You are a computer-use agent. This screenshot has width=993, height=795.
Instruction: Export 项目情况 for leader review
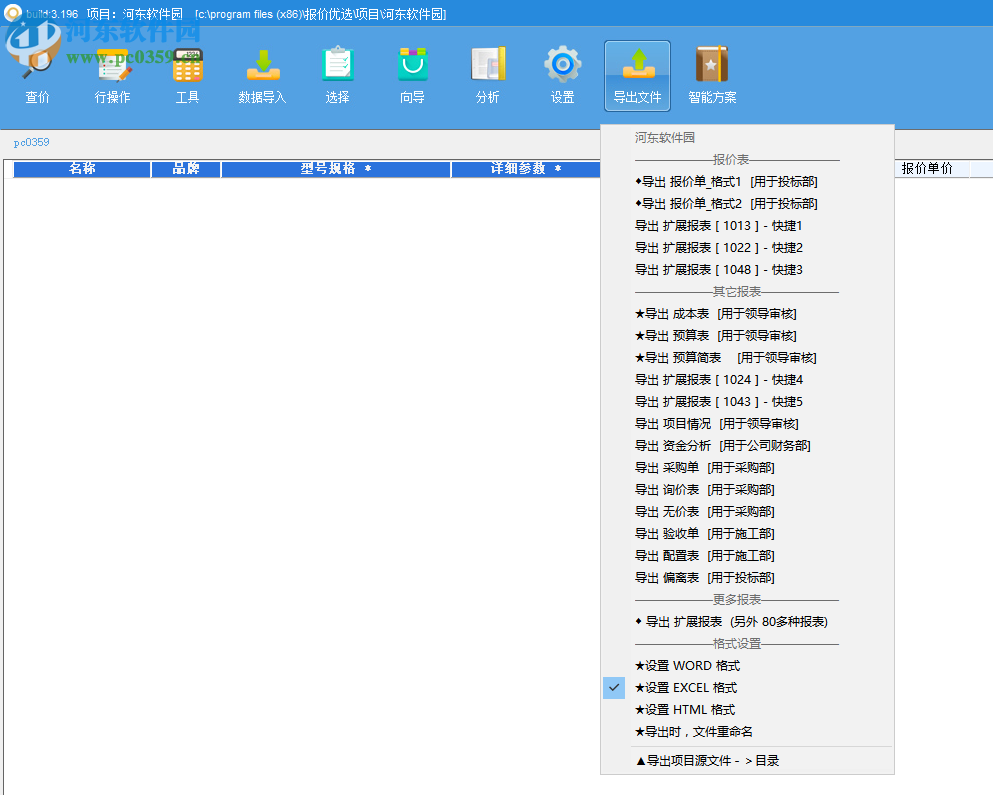pos(717,424)
